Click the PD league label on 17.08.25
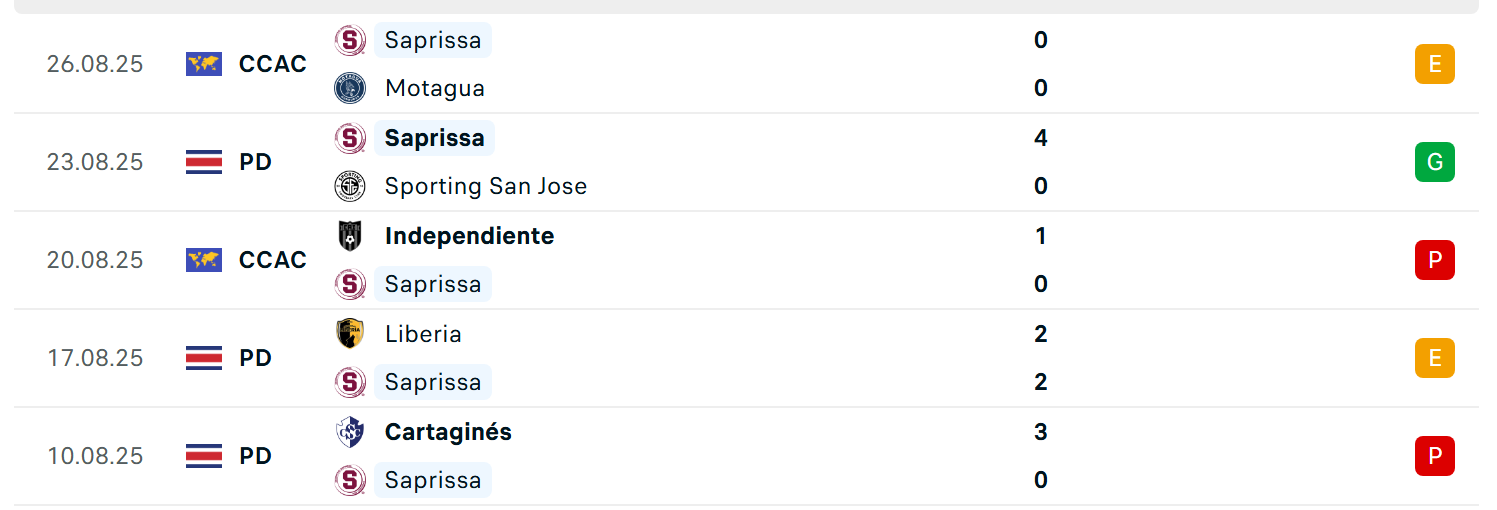The width and height of the screenshot is (1497, 510). (256, 358)
